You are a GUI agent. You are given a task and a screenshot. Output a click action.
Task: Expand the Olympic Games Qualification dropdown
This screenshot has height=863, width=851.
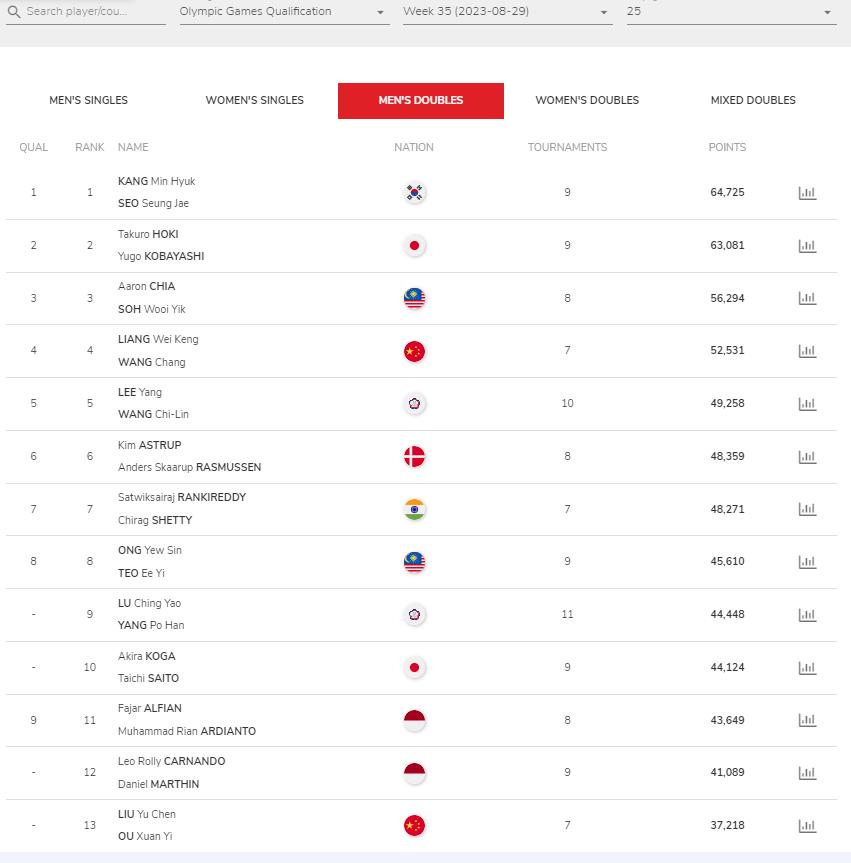[x=284, y=12]
